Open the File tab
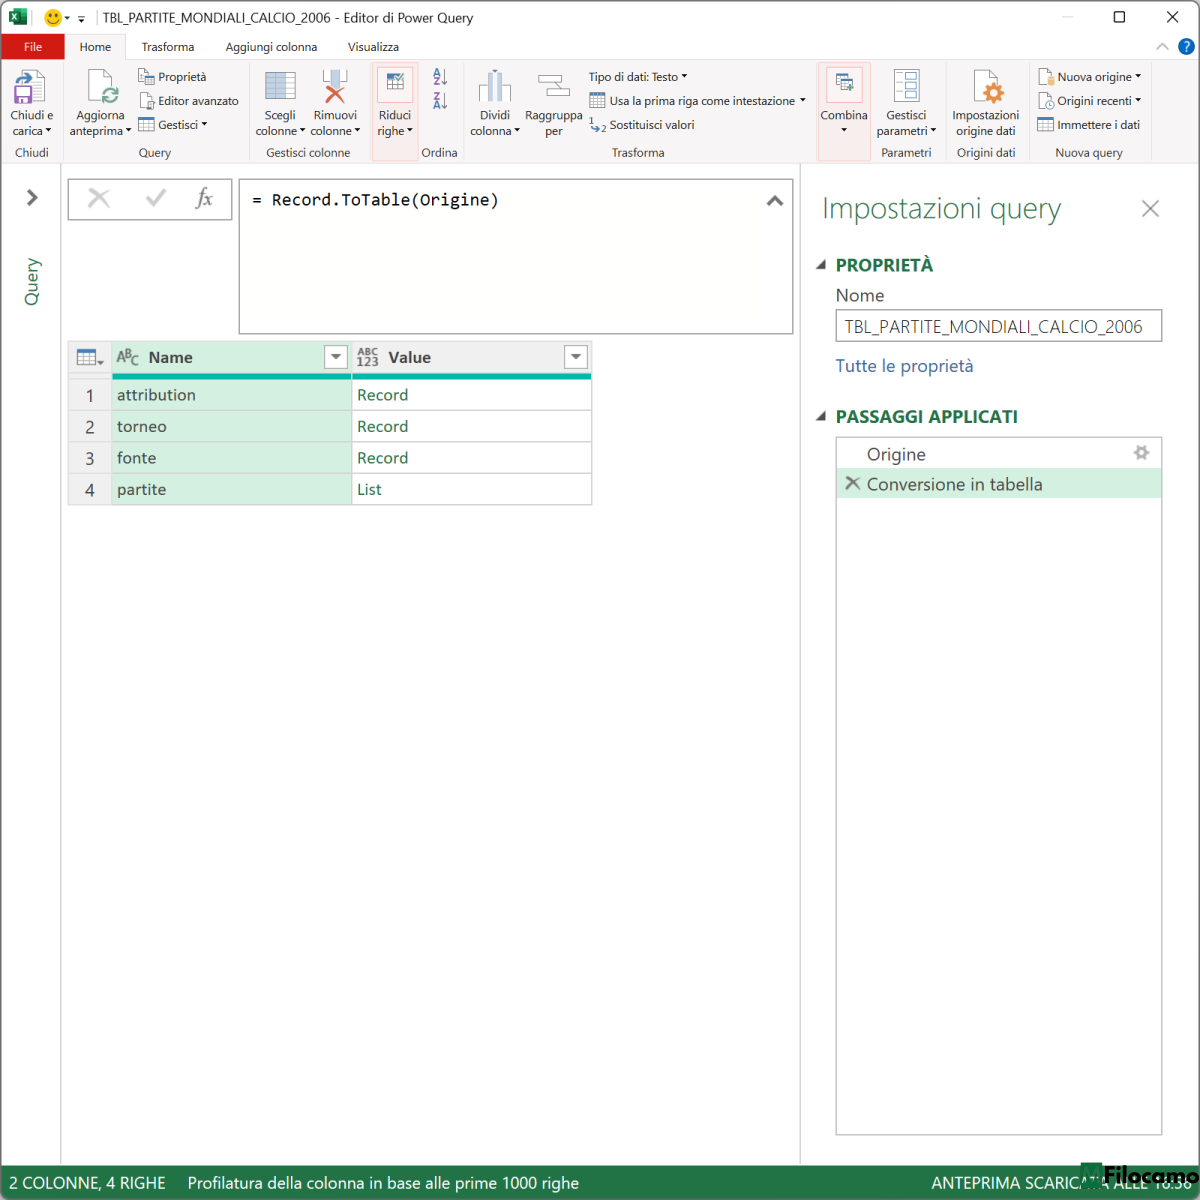Image resolution: width=1200 pixels, height=1200 pixels. (x=33, y=47)
